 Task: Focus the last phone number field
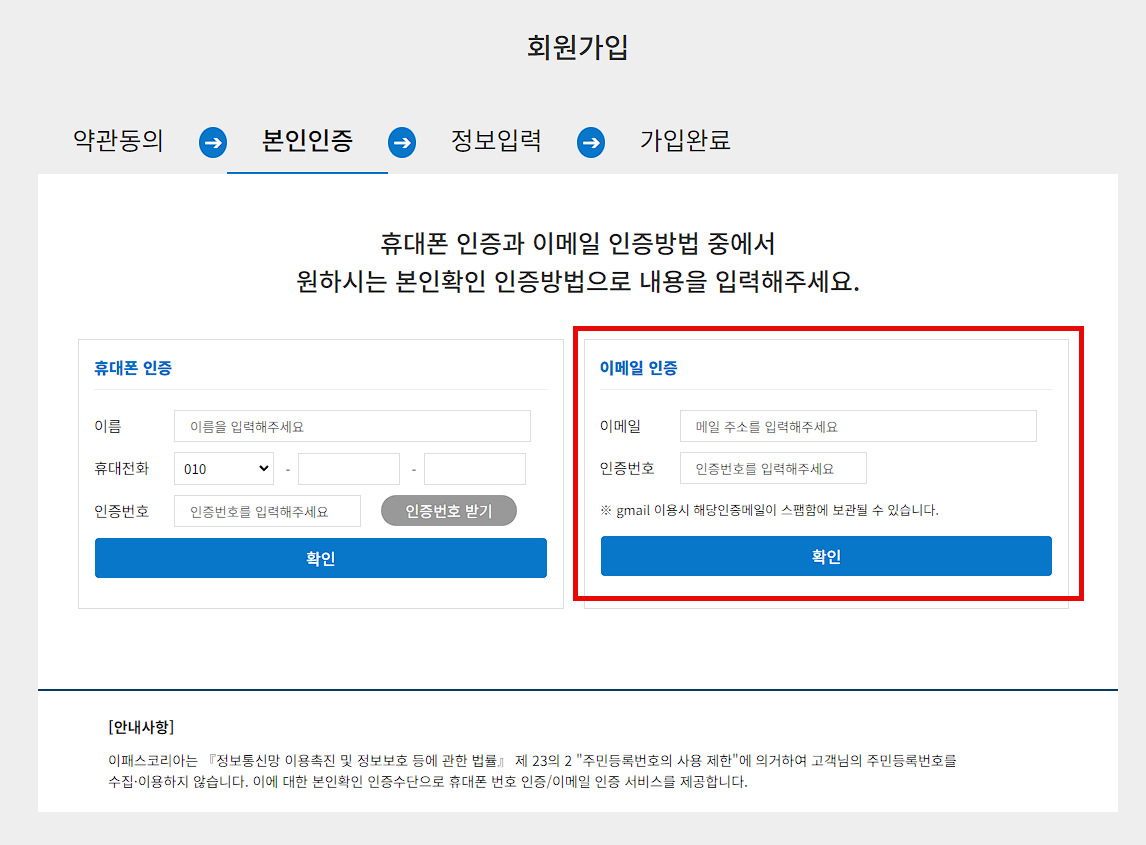[475, 469]
